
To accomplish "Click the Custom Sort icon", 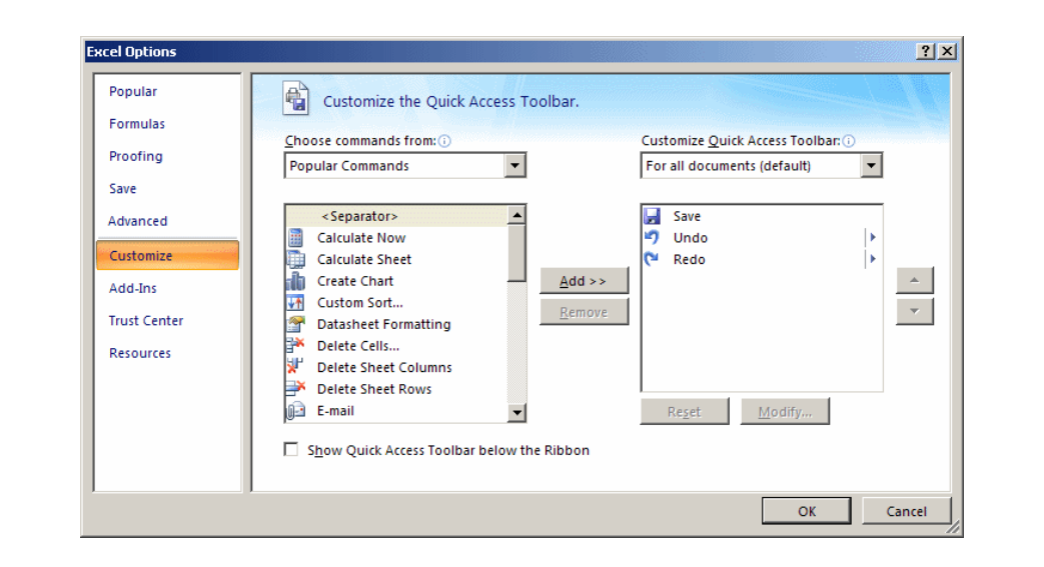I will tap(296, 303).
